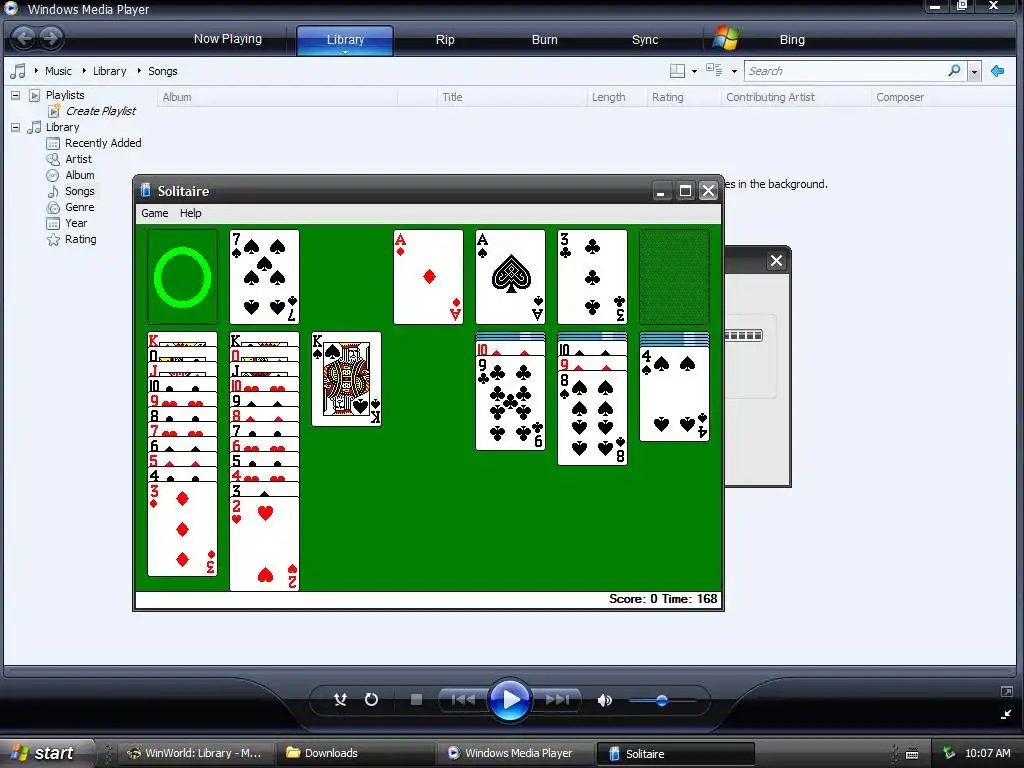The width and height of the screenshot is (1024, 768).
Task: Open the Help menu in Solitaire
Action: pyautogui.click(x=191, y=214)
